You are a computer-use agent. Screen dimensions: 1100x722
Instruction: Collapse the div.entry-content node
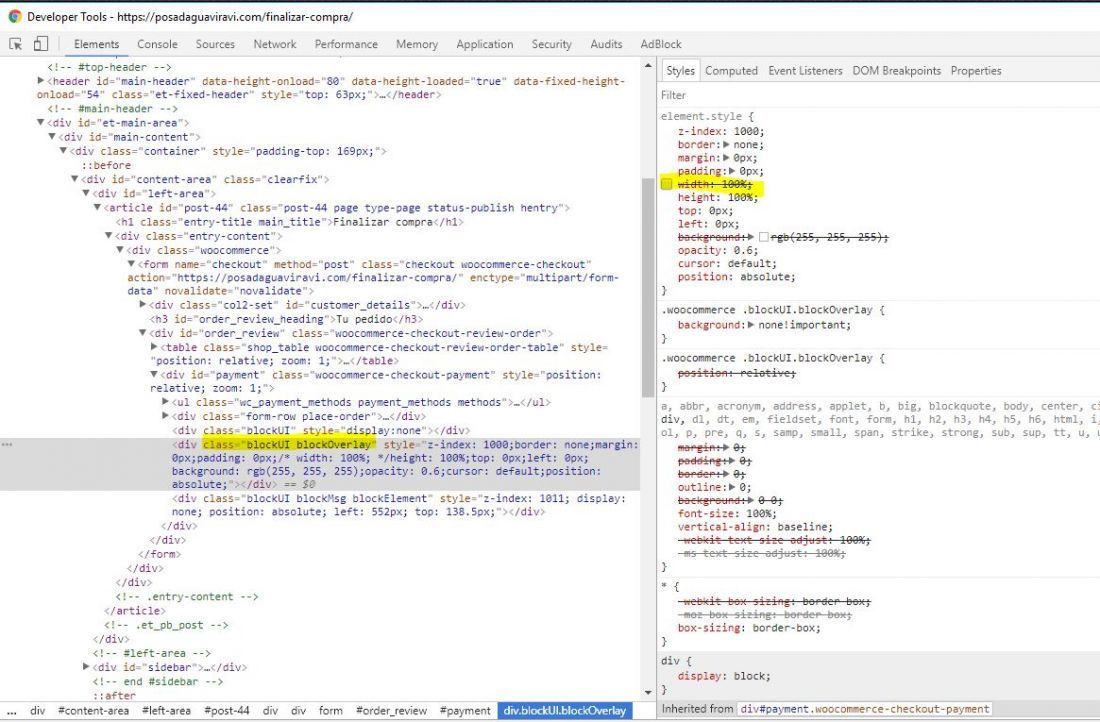pos(108,236)
